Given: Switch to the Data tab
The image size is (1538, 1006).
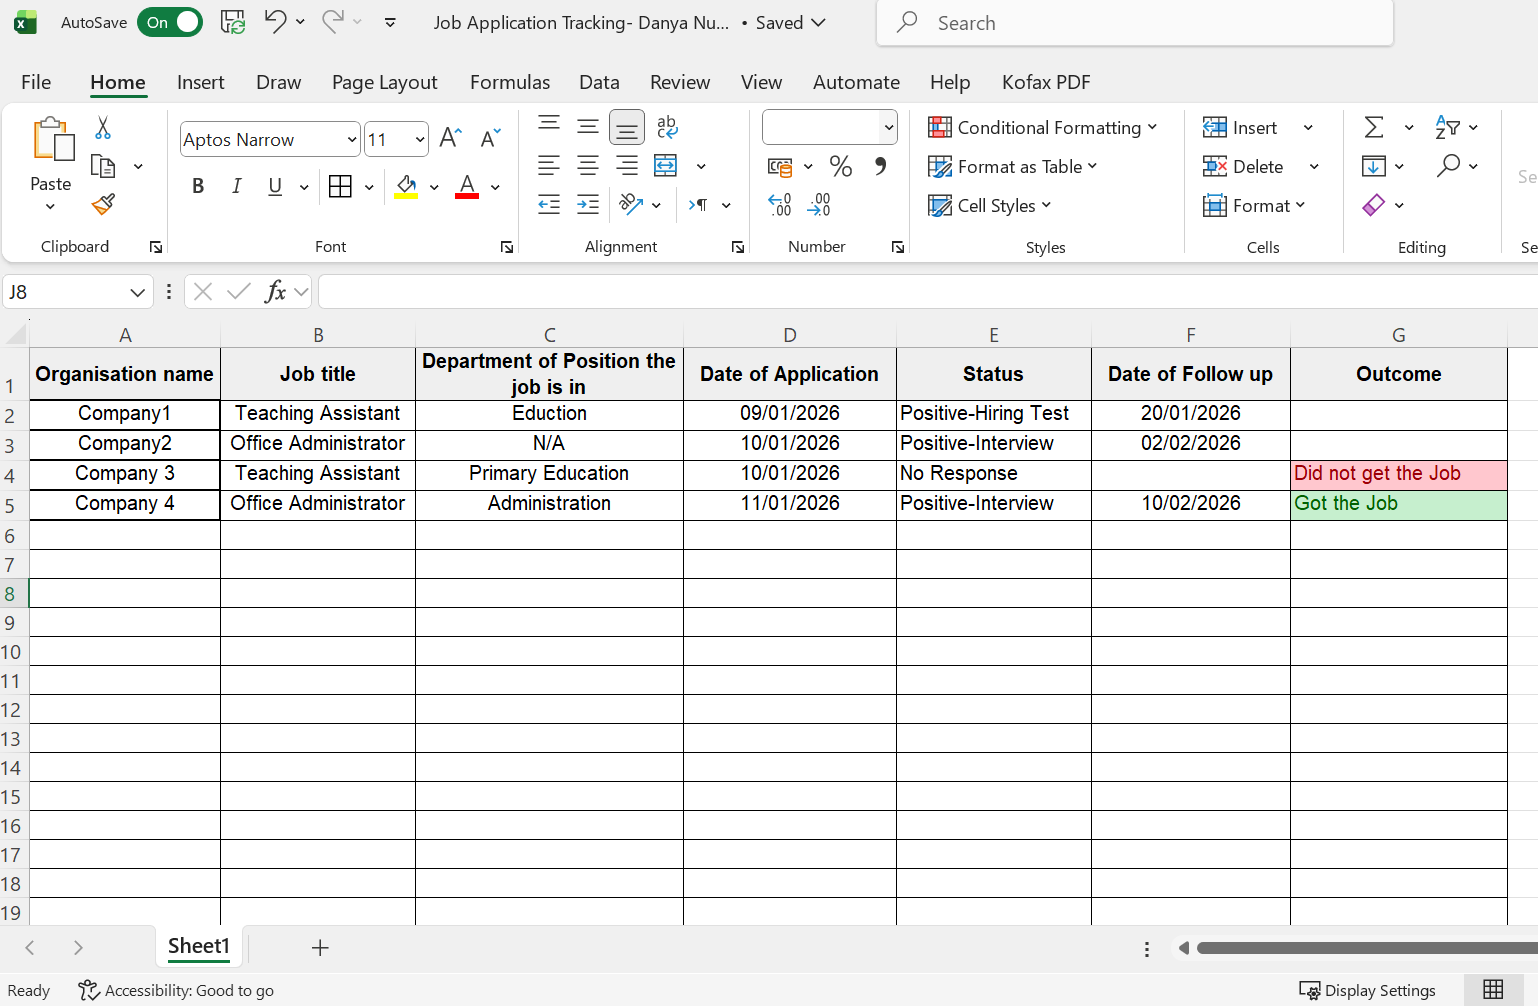Looking at the screenshot, I should click(599, 82).
